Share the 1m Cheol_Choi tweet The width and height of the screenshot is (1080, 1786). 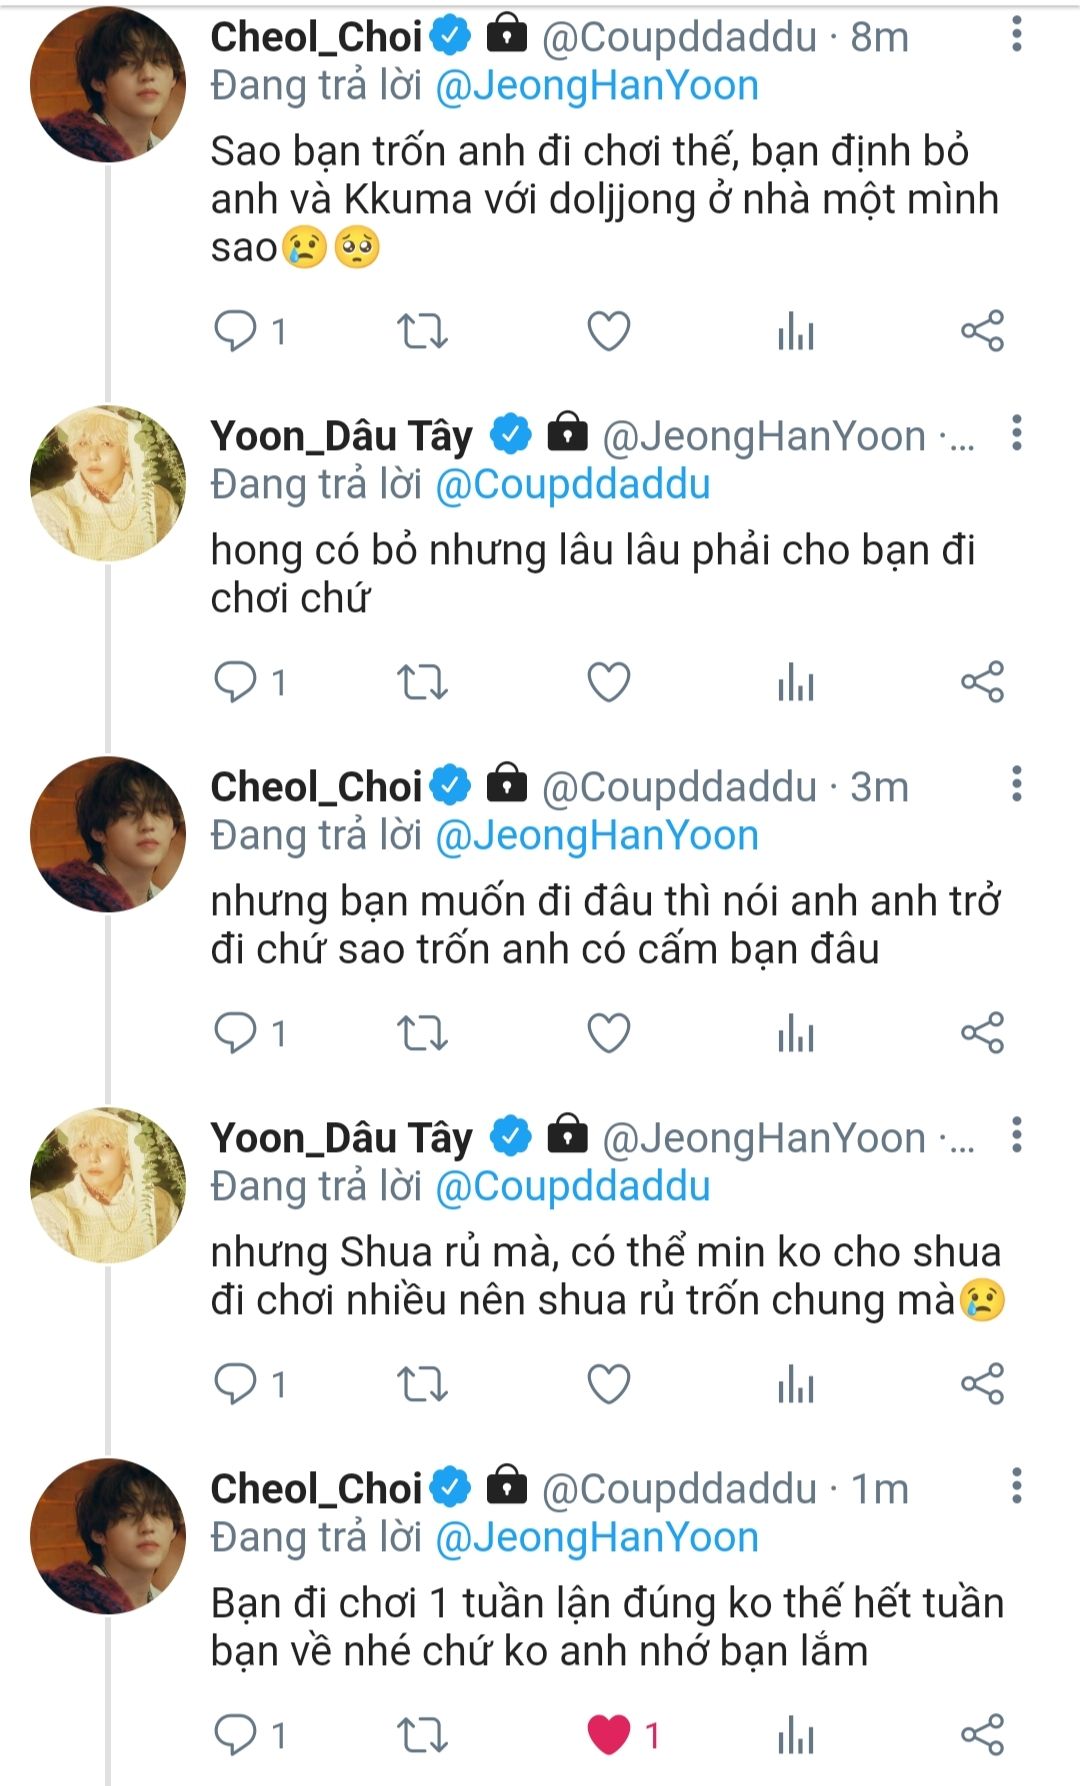[982, 1735]
